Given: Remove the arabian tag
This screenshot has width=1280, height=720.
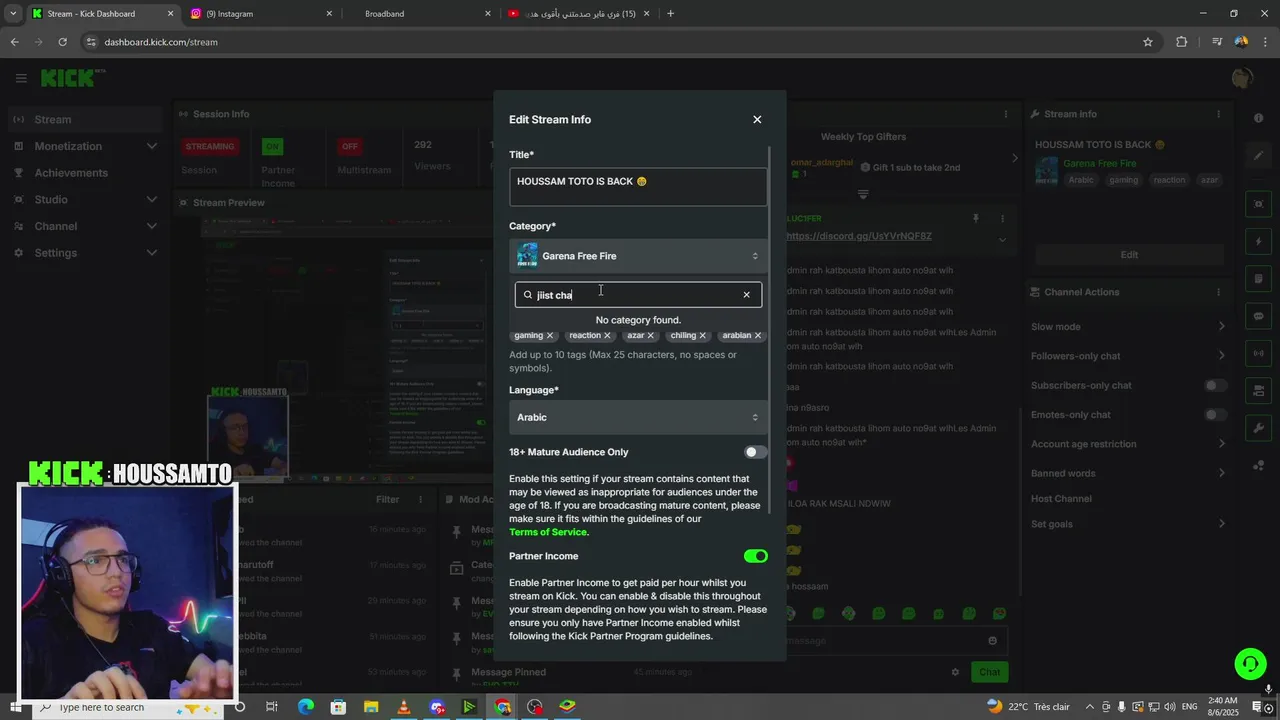Looking at the screenshot, I should 758,336.
